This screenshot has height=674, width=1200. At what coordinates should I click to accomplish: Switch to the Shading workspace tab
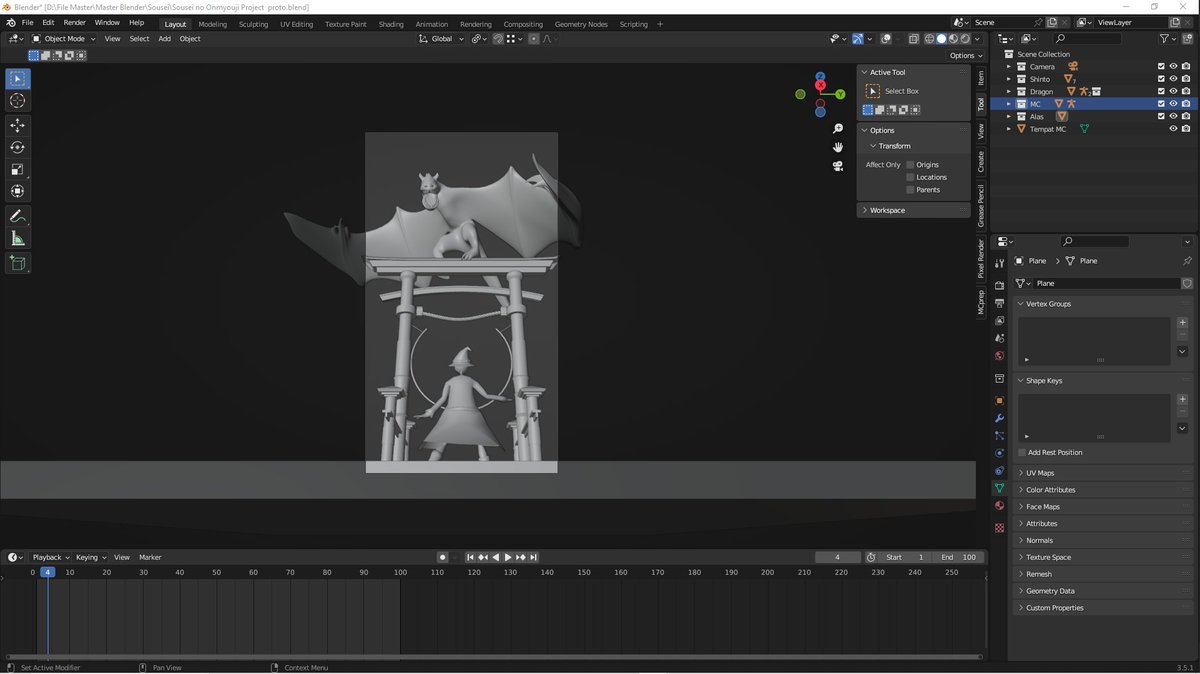coord(391,24)
